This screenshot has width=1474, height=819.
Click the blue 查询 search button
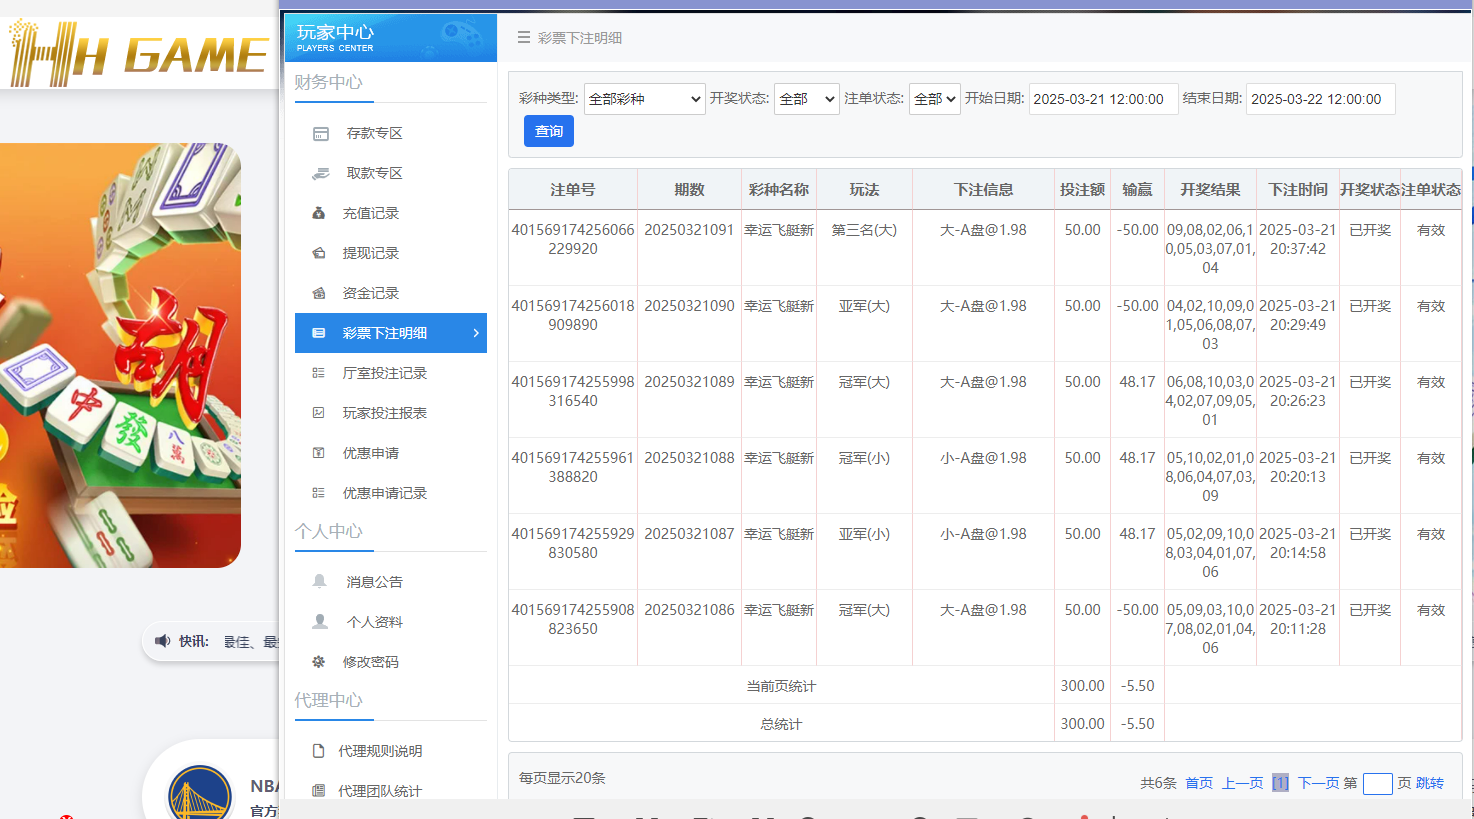tap(548, 131)
